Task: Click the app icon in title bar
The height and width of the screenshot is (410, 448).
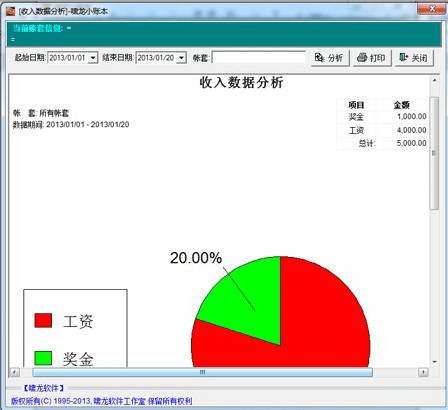Action: click(x=11, y=11)
